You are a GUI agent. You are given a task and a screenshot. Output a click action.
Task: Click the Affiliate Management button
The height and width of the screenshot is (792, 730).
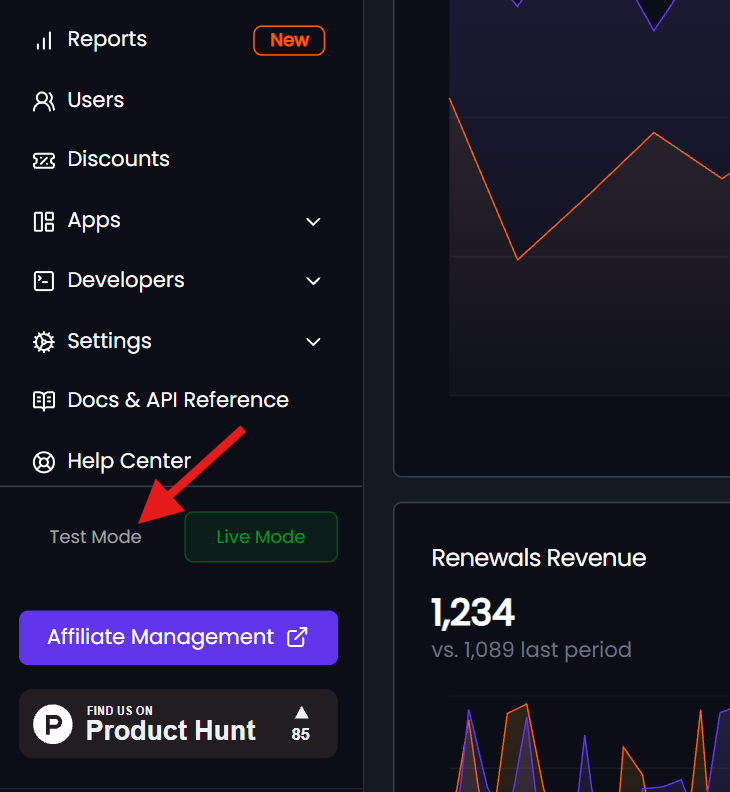click(x=178, y=637)
